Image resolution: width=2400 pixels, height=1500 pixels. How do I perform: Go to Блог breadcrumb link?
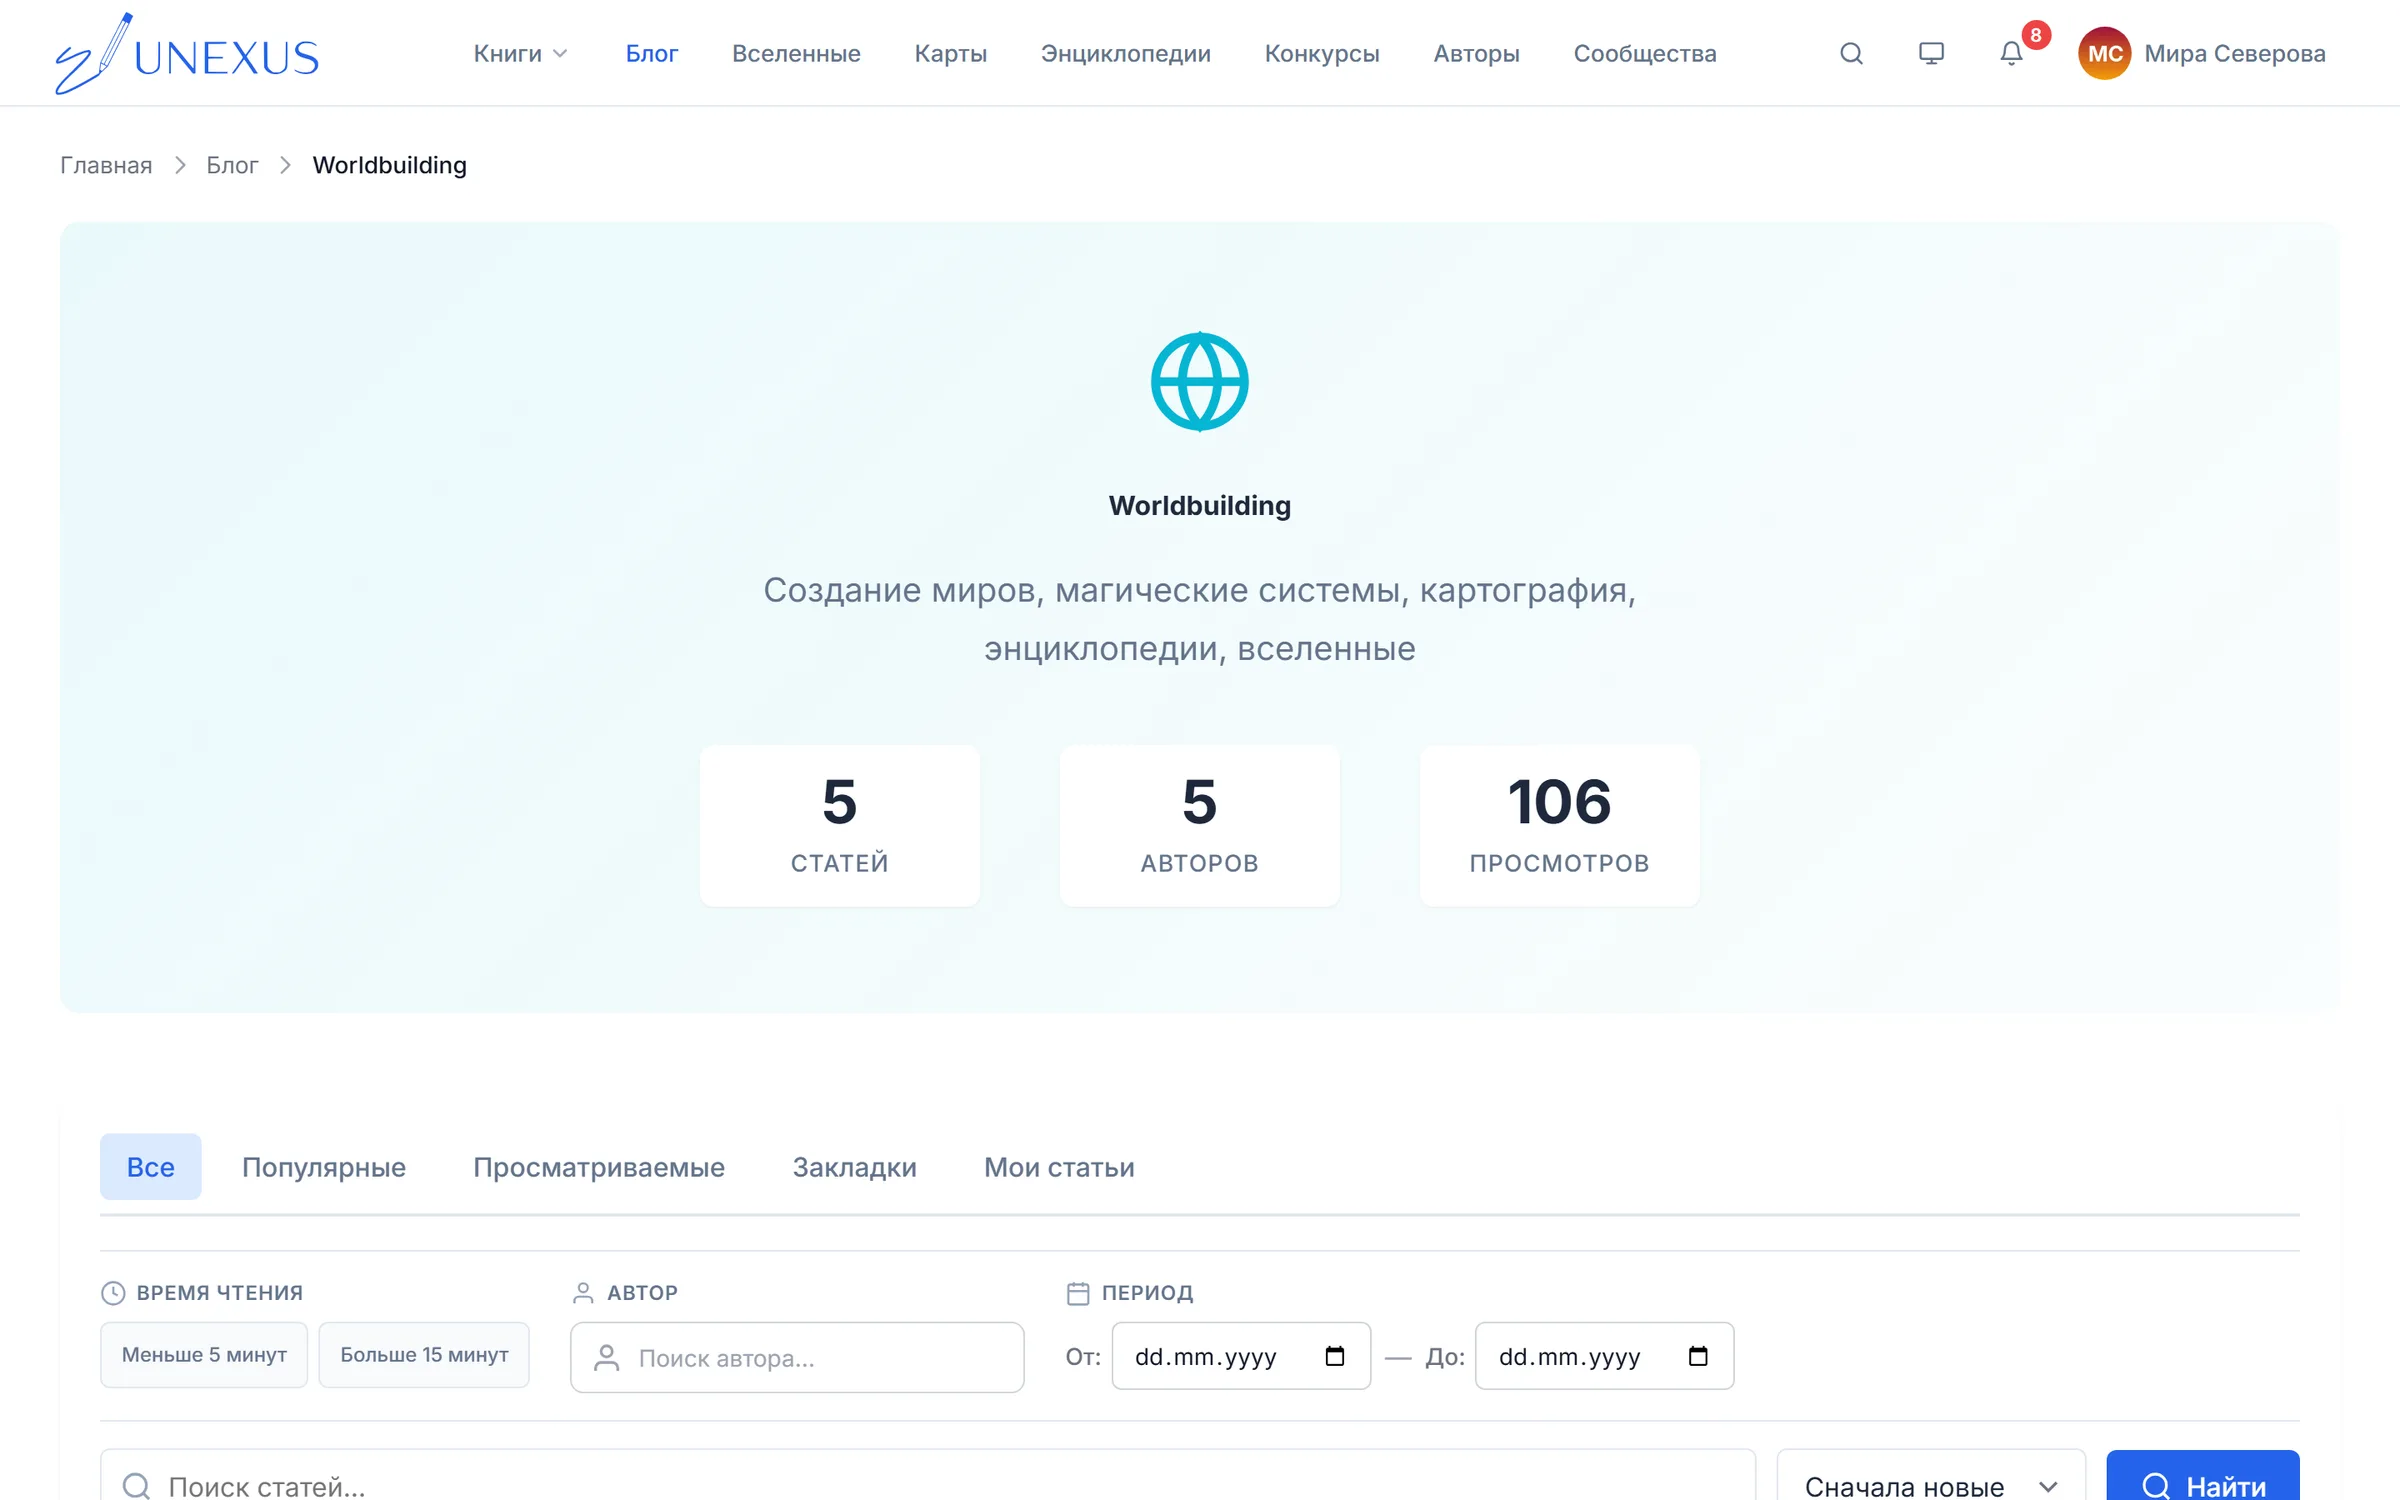(232, 165)
